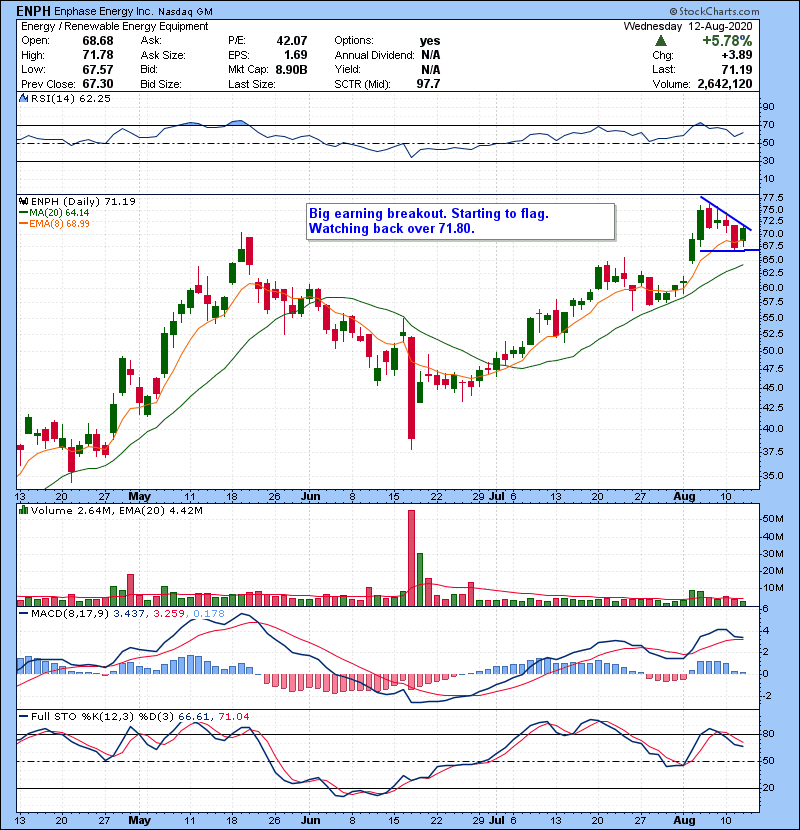Click the stochastic %D value 71.04

[233, 717]
